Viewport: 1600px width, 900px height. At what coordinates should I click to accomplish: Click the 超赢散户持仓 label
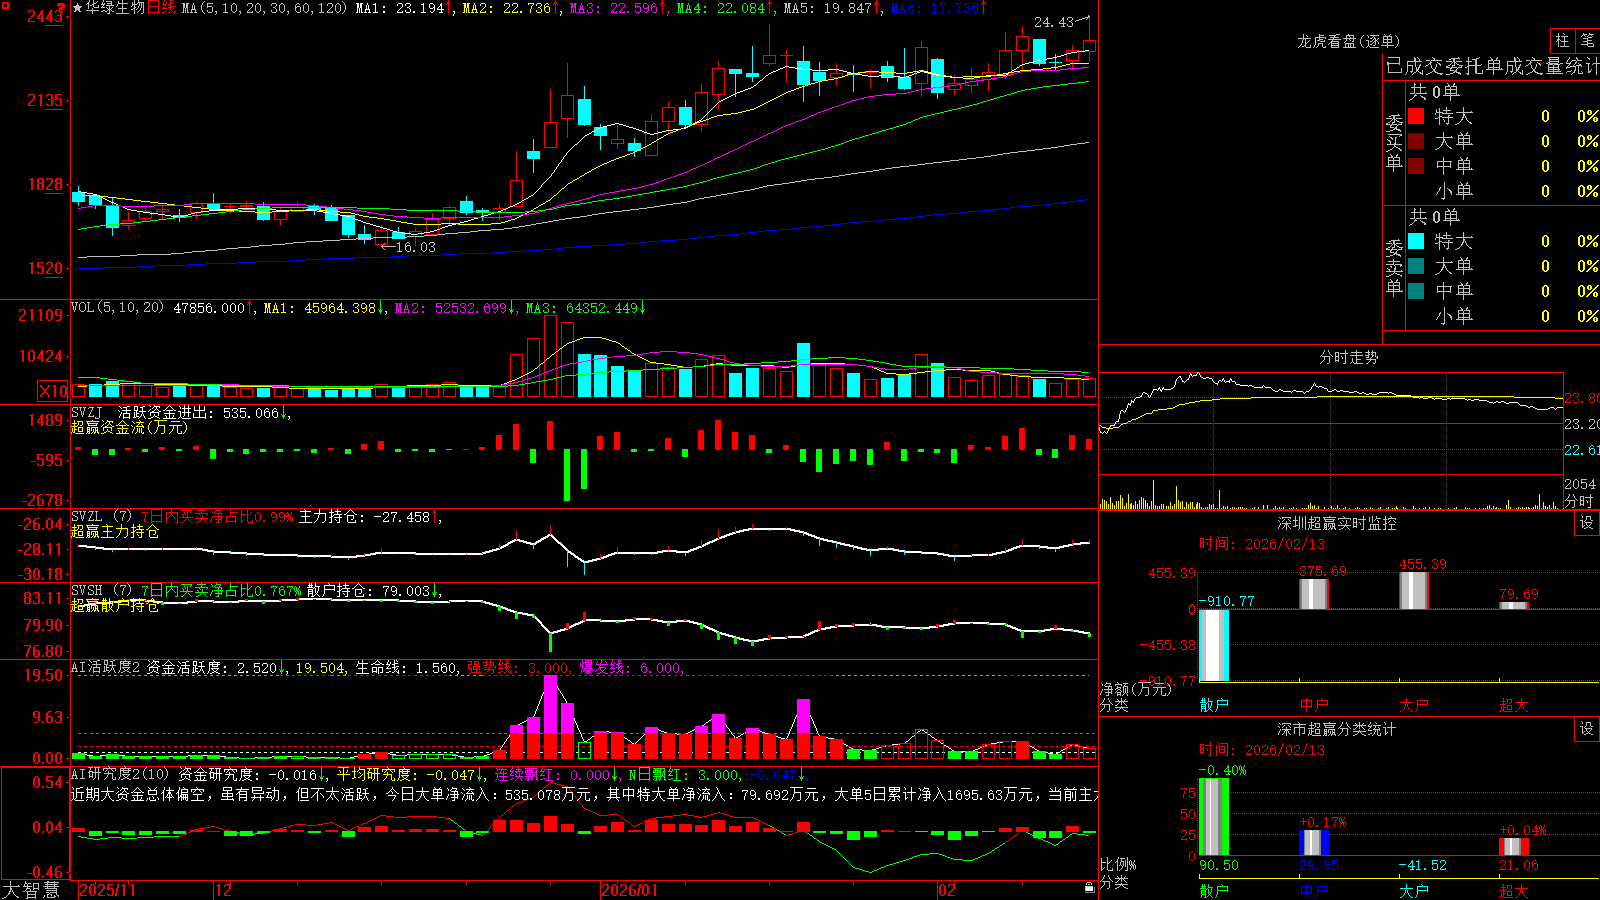click(x=115, y=606)
